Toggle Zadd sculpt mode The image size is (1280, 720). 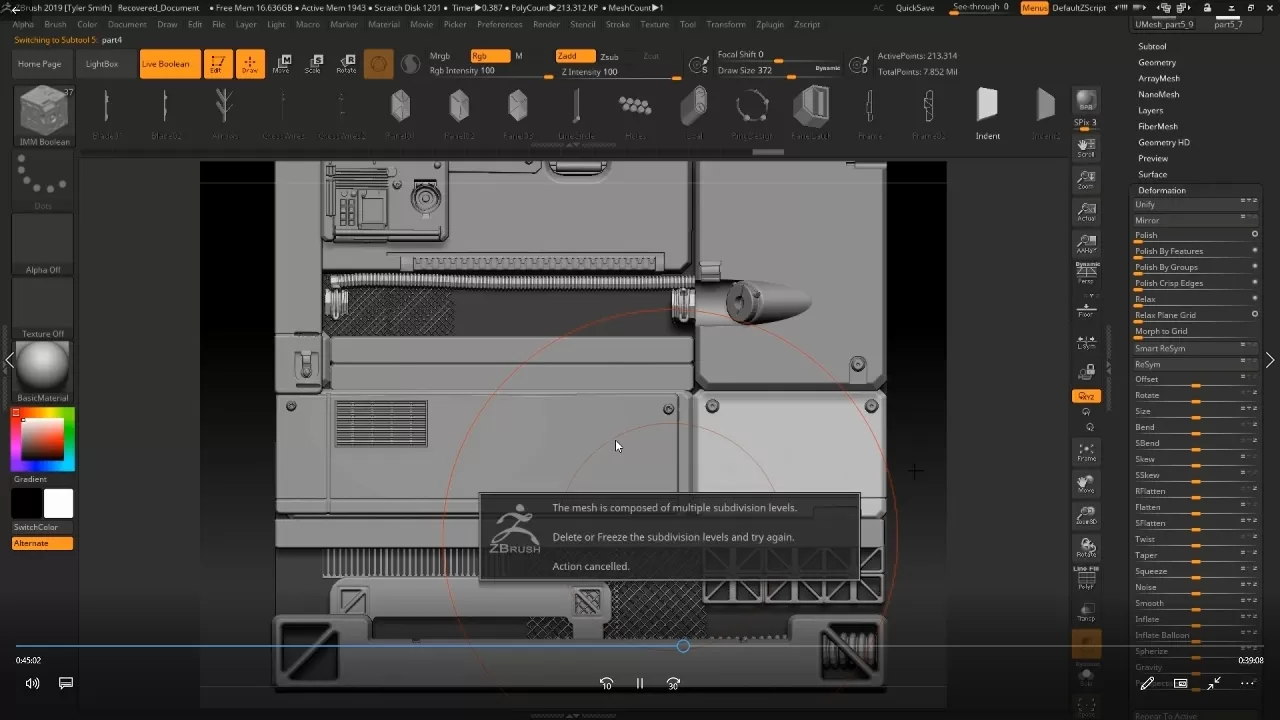[575, 57]
